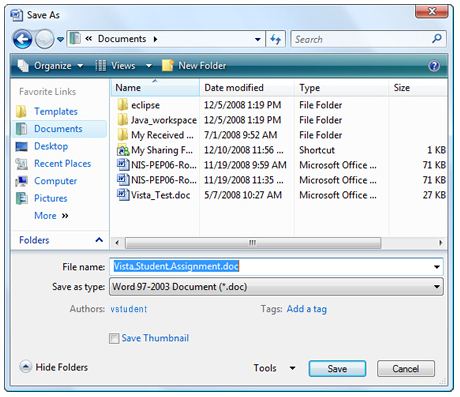460x397 pixels.
Task: Select NIS-PEP06 file dated 11/19/2008 11:35
Action: click(164, 180)
